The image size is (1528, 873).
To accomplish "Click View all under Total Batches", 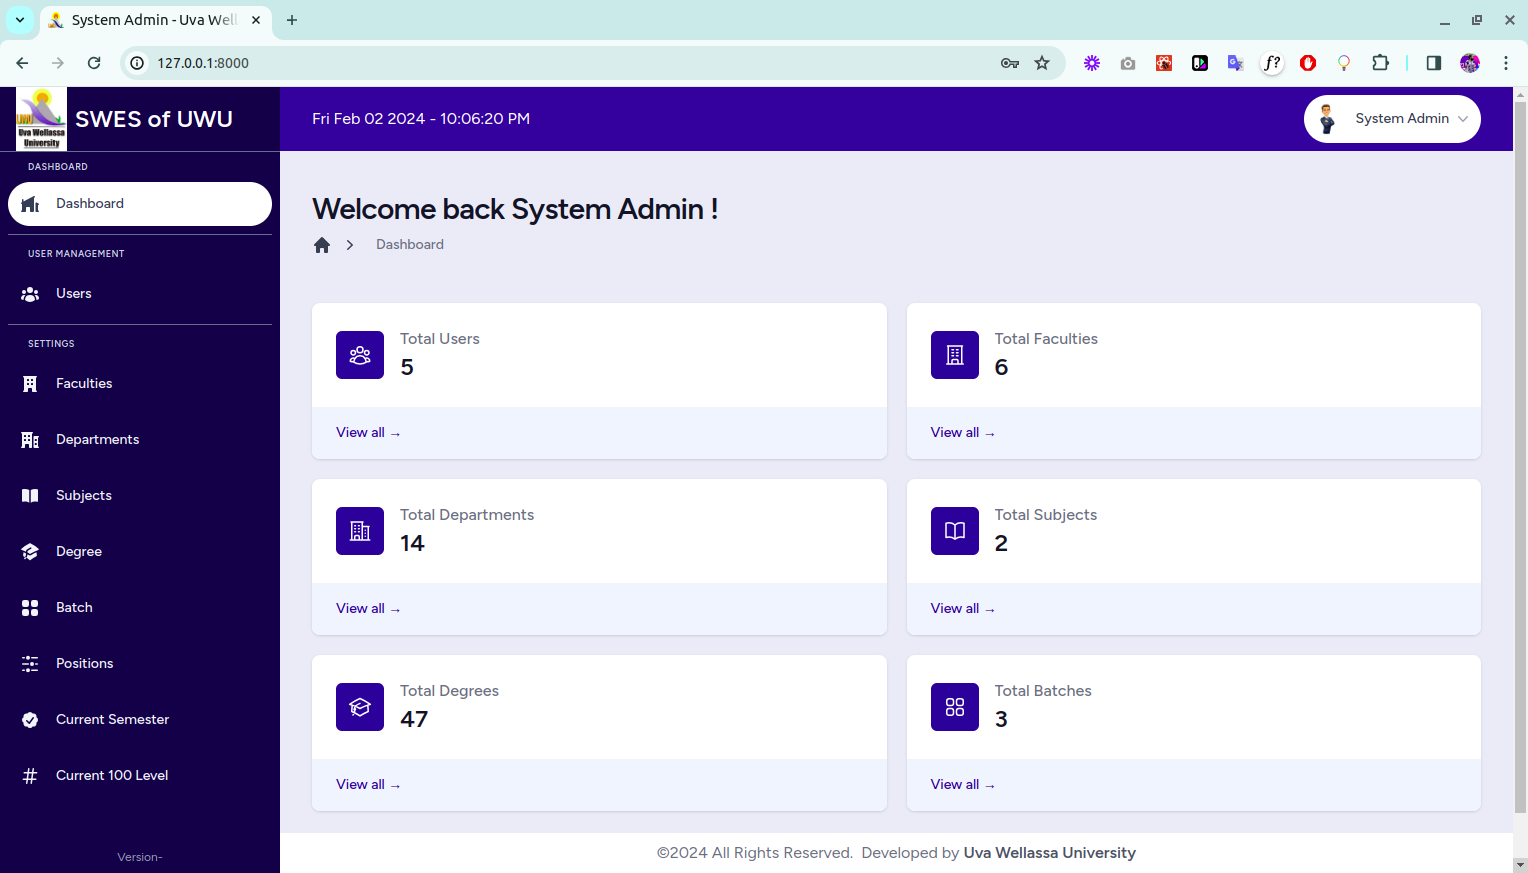I will [x=962, y=785].
